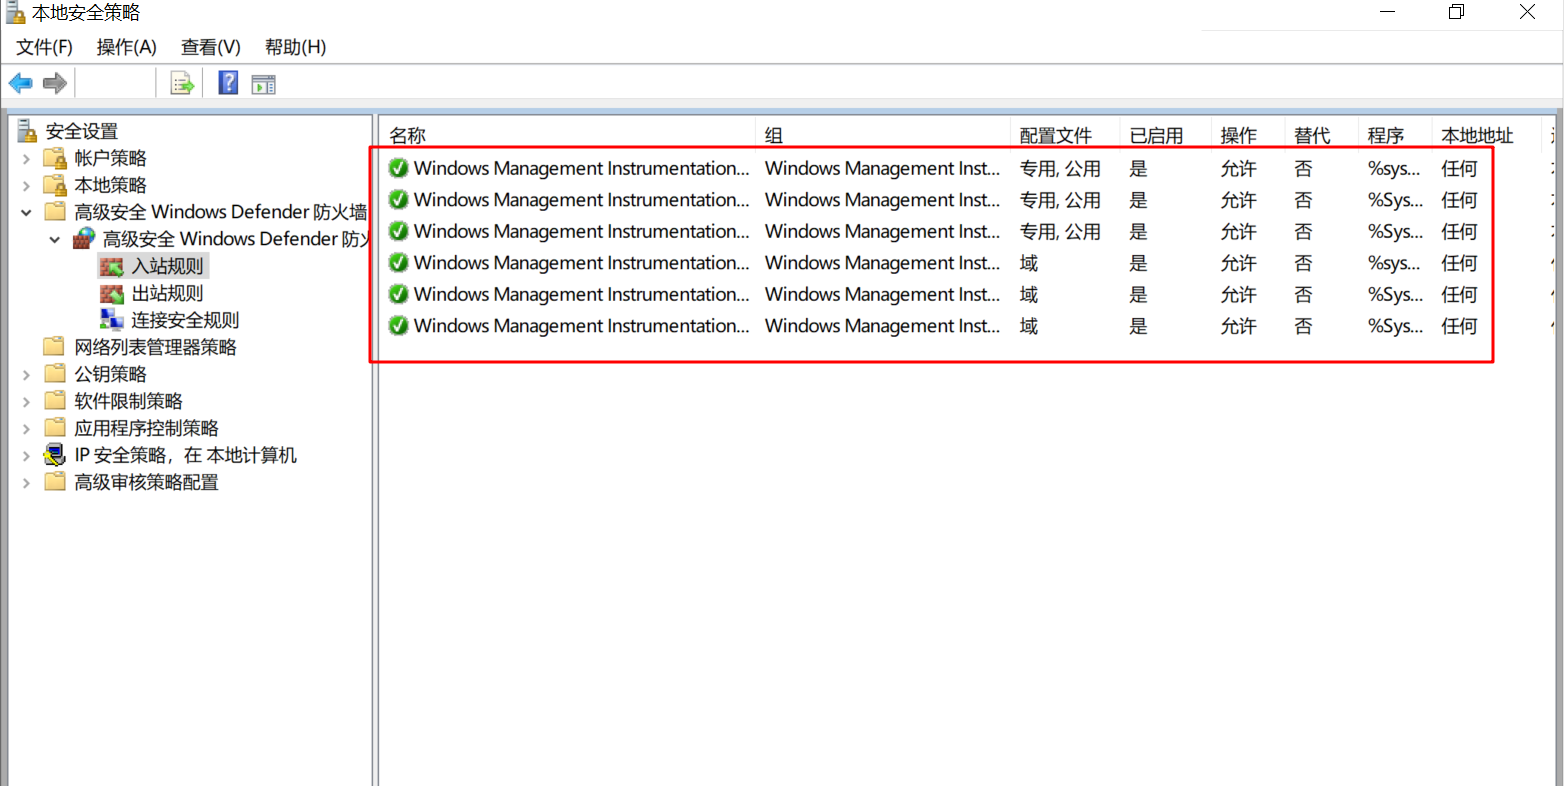
Task: Click the 出站规则 firewall rule icon
Action: (x=112, y=293)
